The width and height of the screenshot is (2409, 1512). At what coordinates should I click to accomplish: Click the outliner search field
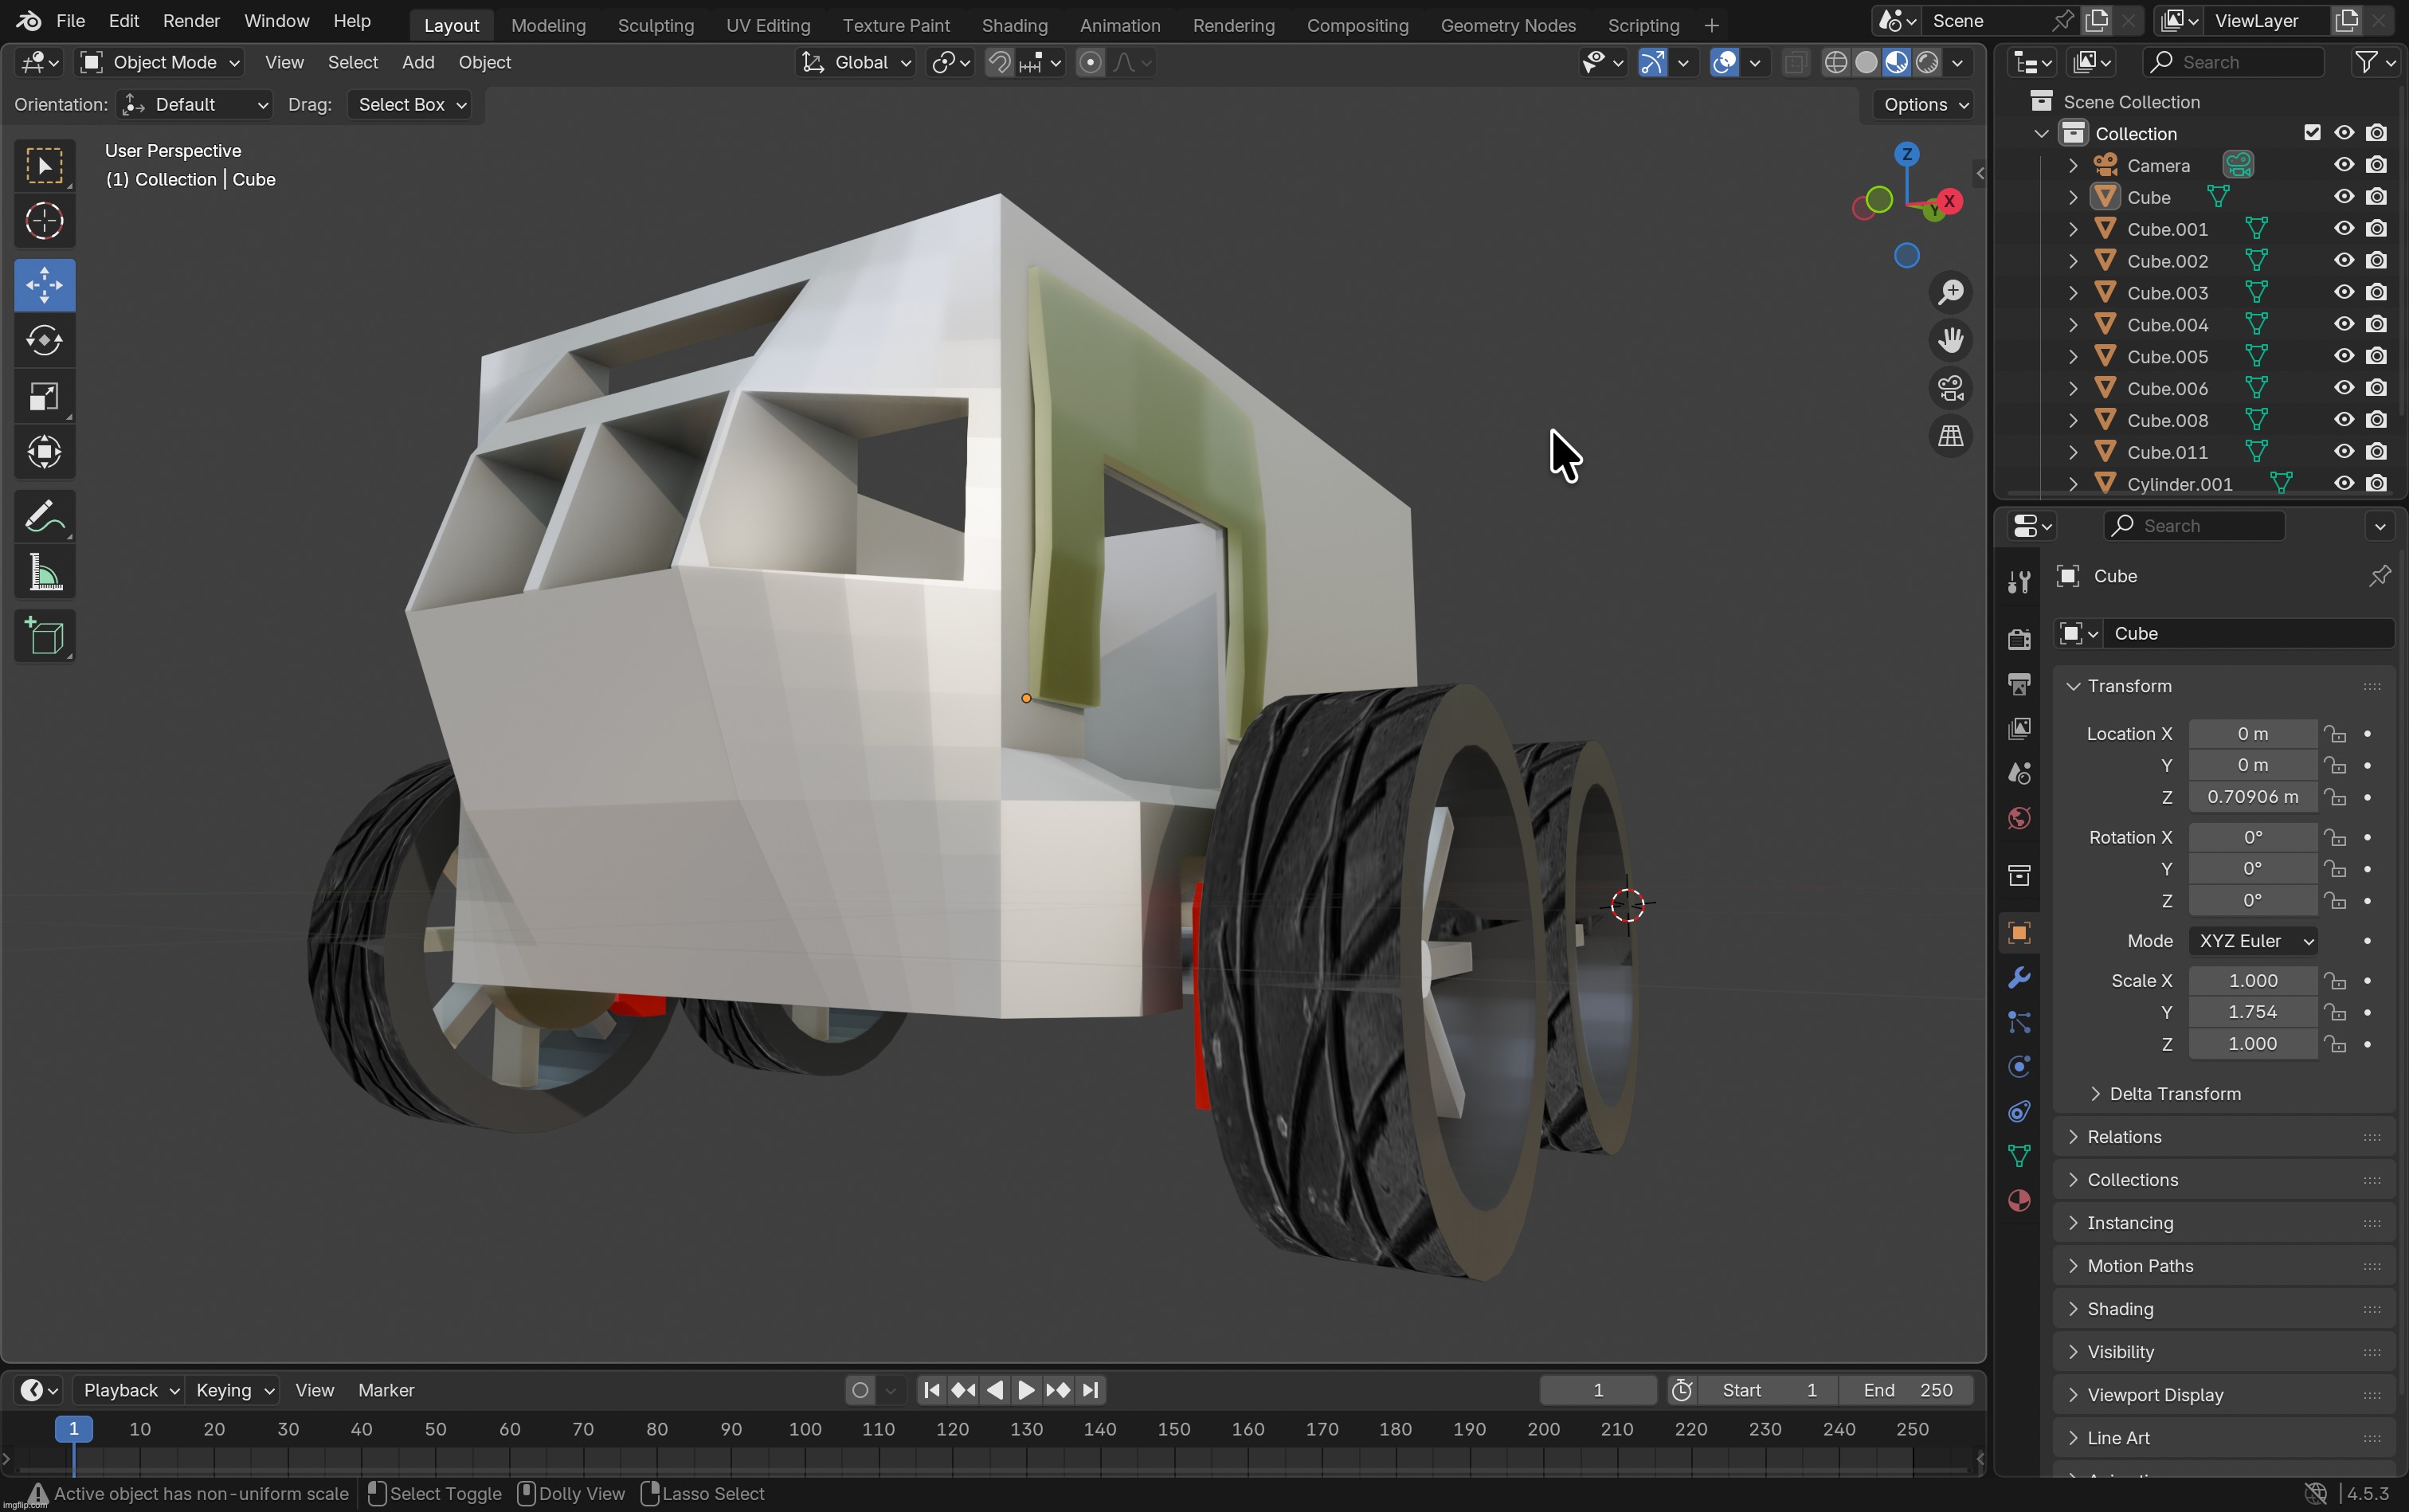click(x=2235, y=62)
